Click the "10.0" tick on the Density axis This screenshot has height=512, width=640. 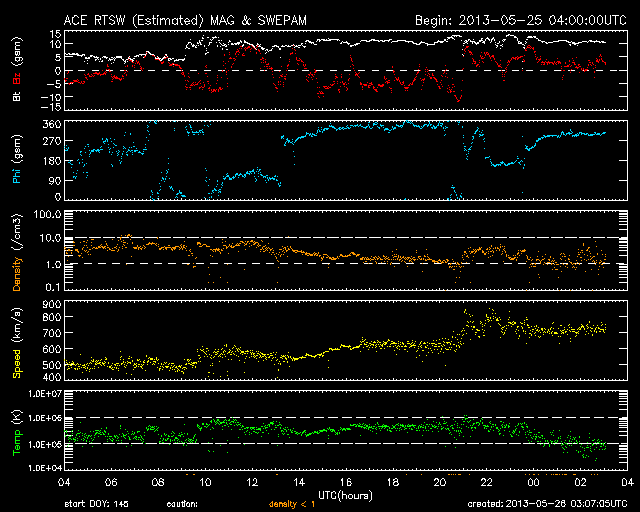click(50, 238)
